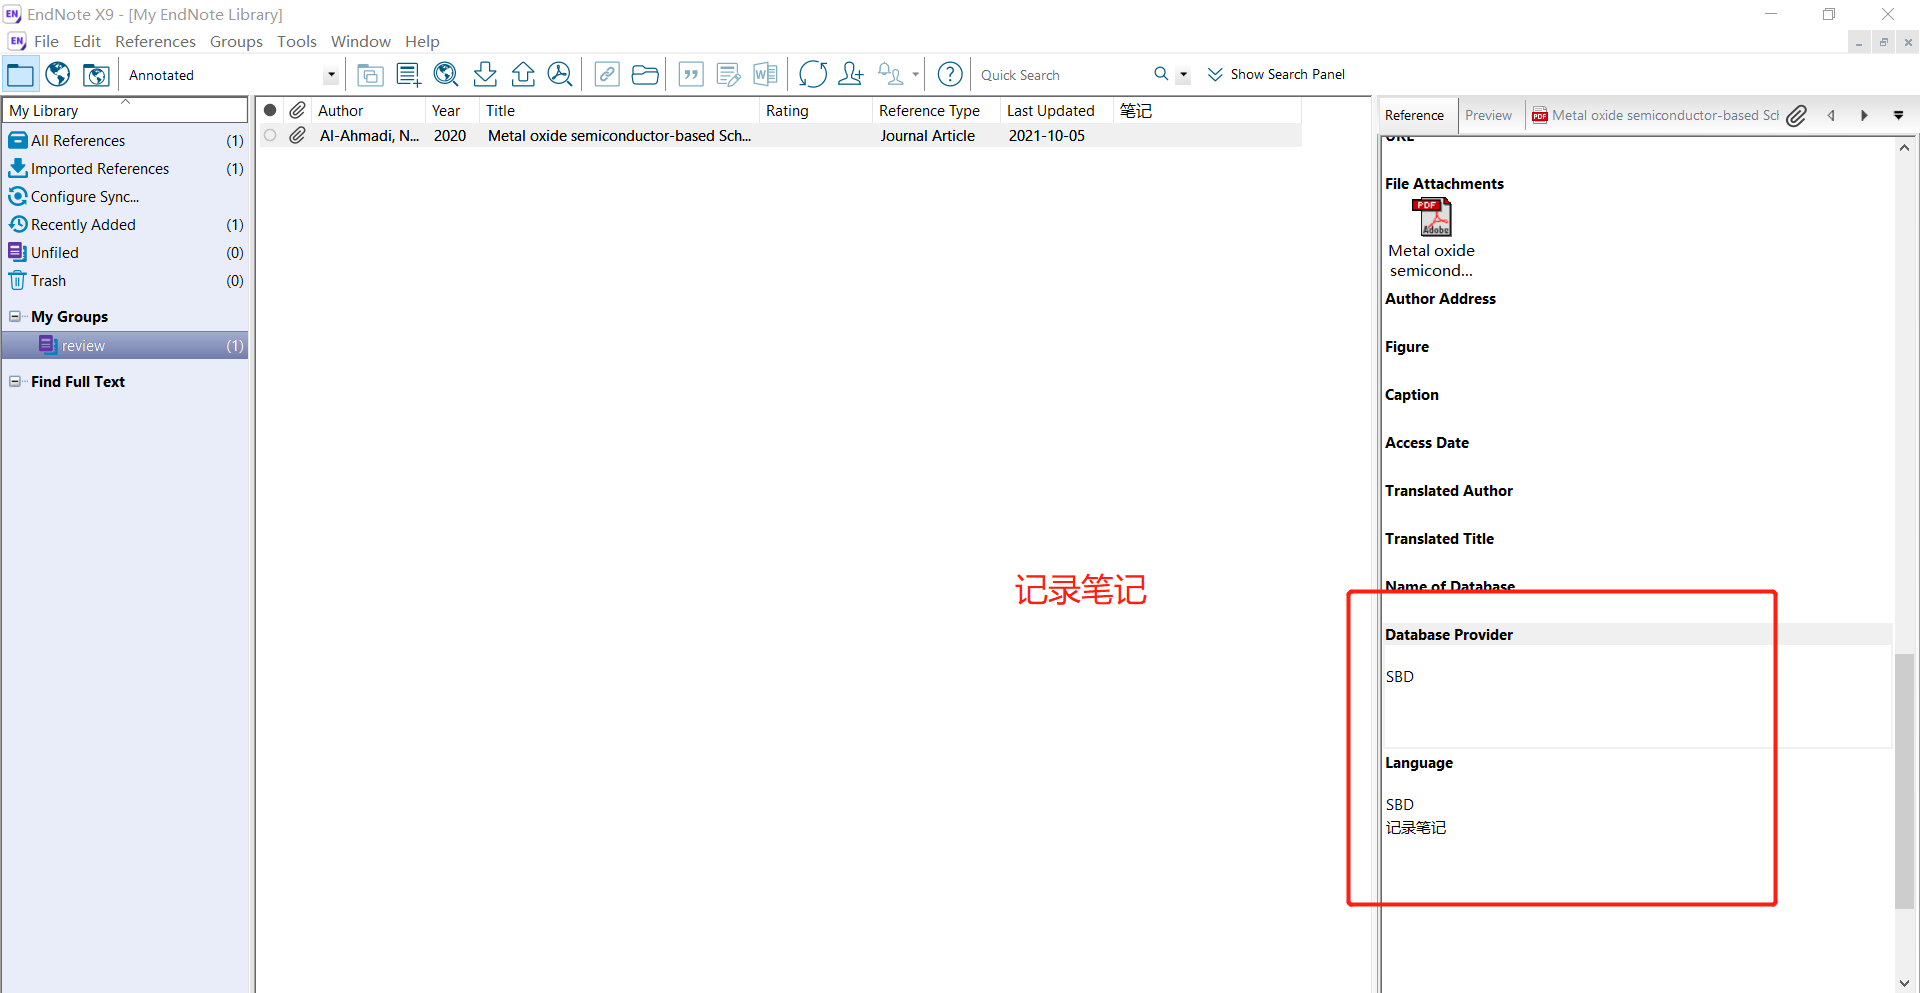Screen dimensions: 1920x993
Task: Click the Go to Word Processor icon
Action: (x=765, y=74)
